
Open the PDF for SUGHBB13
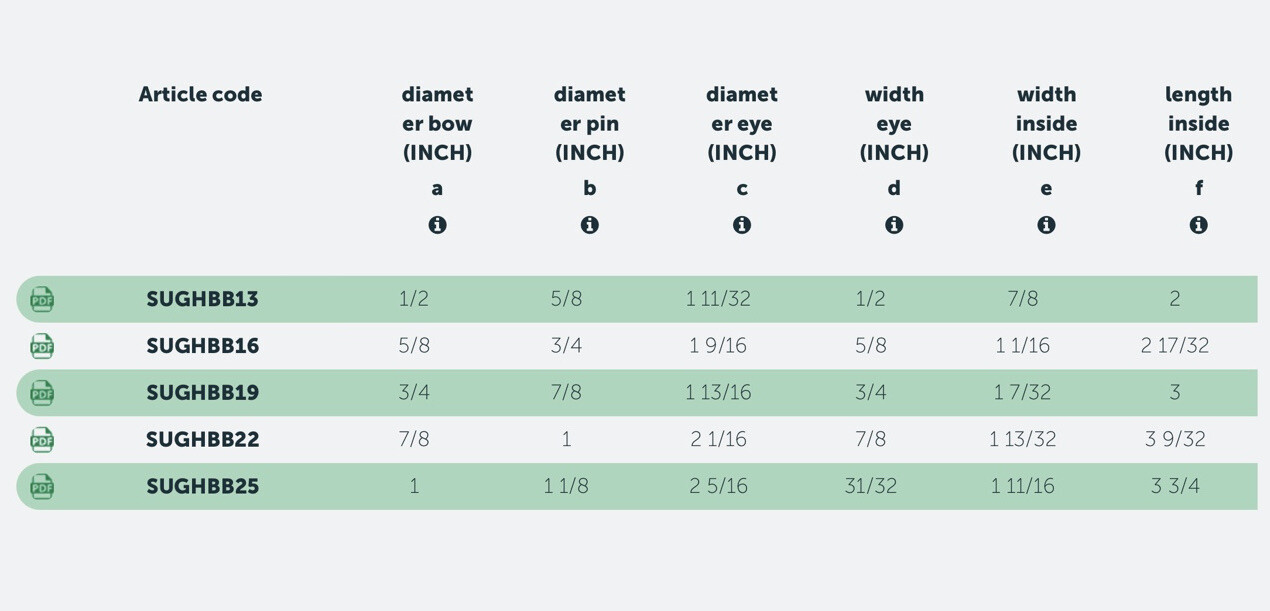click(42, 299)
